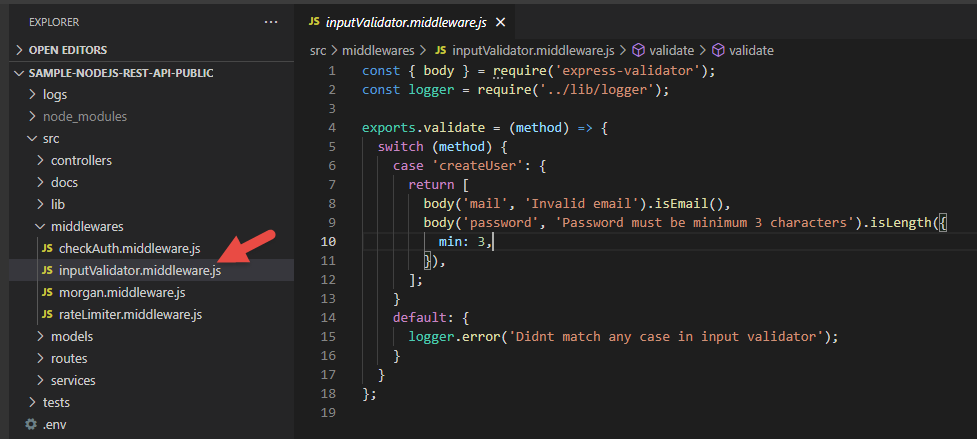The height and width of the screenshot is (439, 977).
Task: Open the Explorer more actions ellipsis
Action: click(270, 22)
